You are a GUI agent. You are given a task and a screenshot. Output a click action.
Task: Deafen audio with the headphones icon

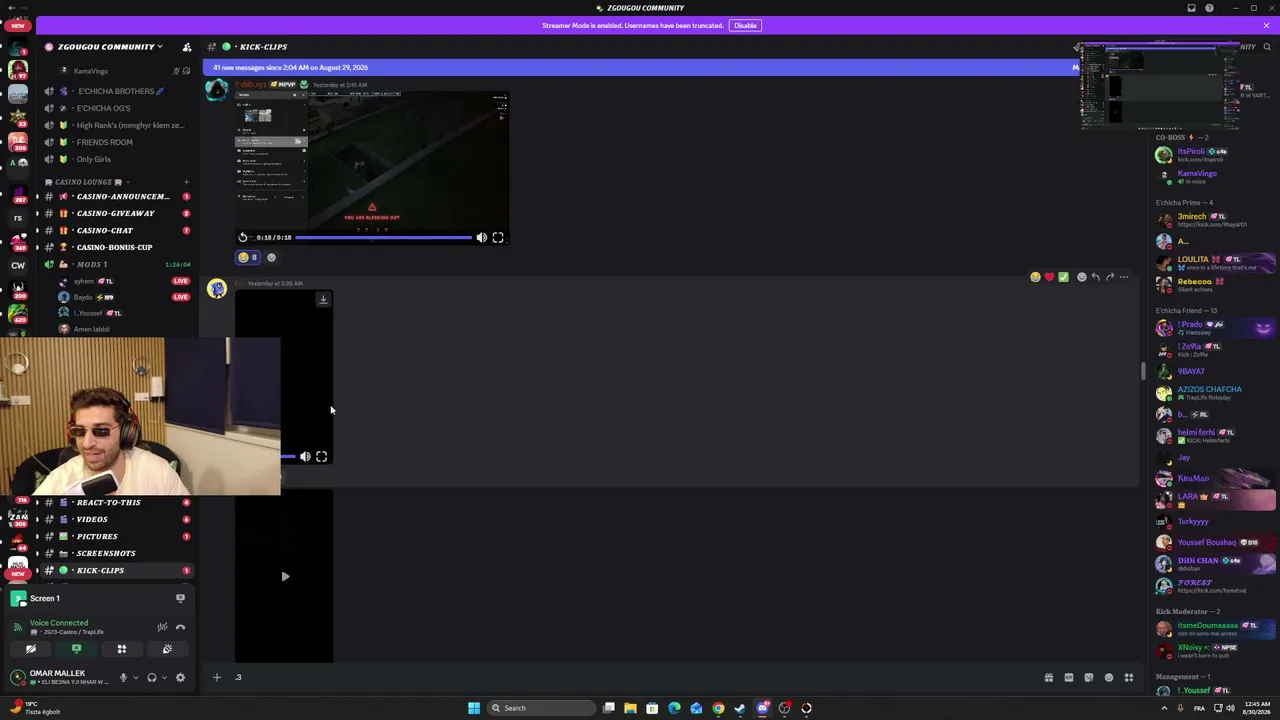[x=152, y=677]
